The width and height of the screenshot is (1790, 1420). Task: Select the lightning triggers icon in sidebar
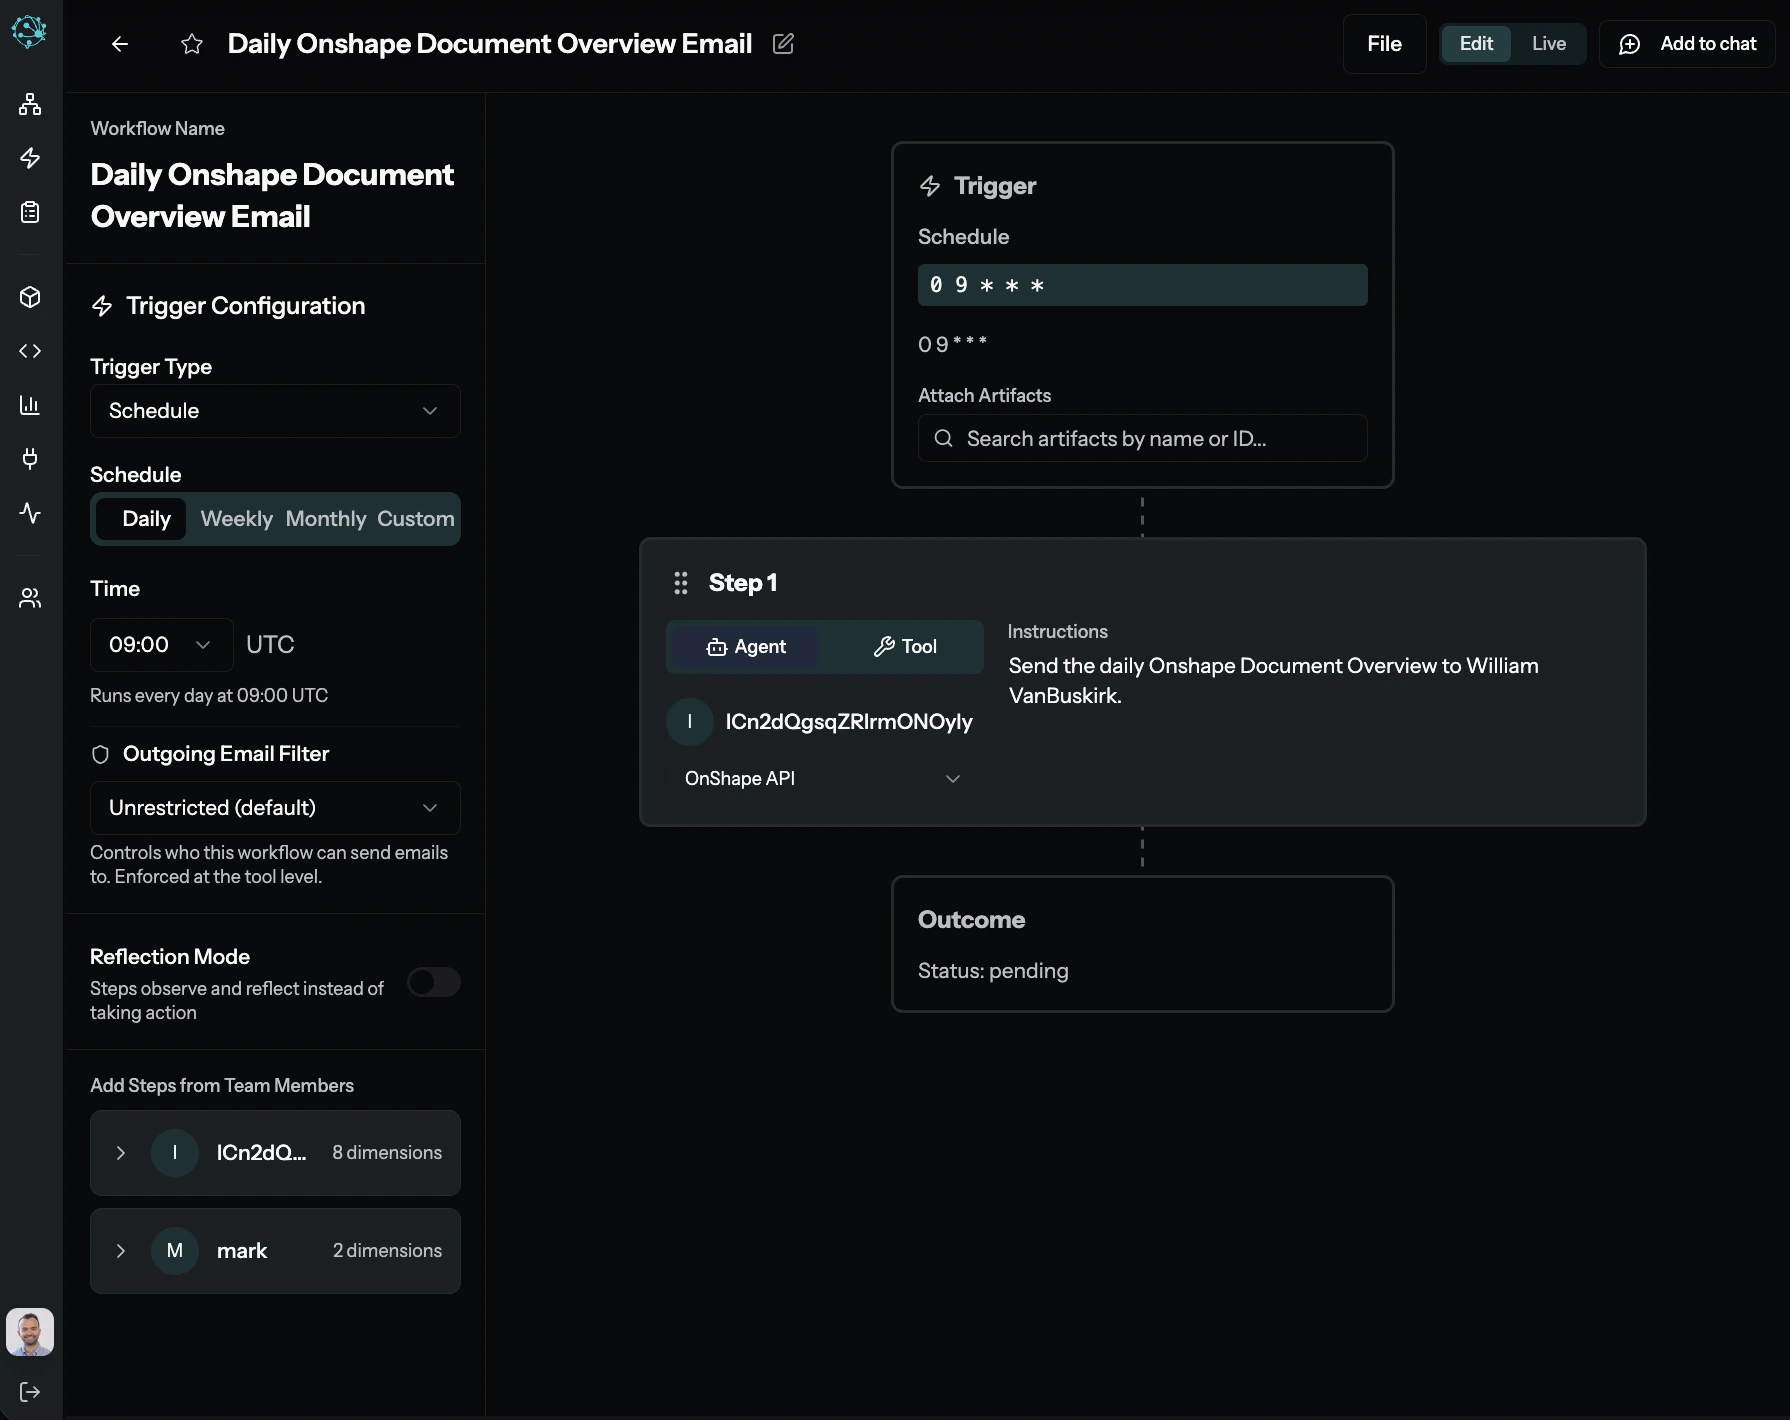pyautogui.click(x=29, y=158)
